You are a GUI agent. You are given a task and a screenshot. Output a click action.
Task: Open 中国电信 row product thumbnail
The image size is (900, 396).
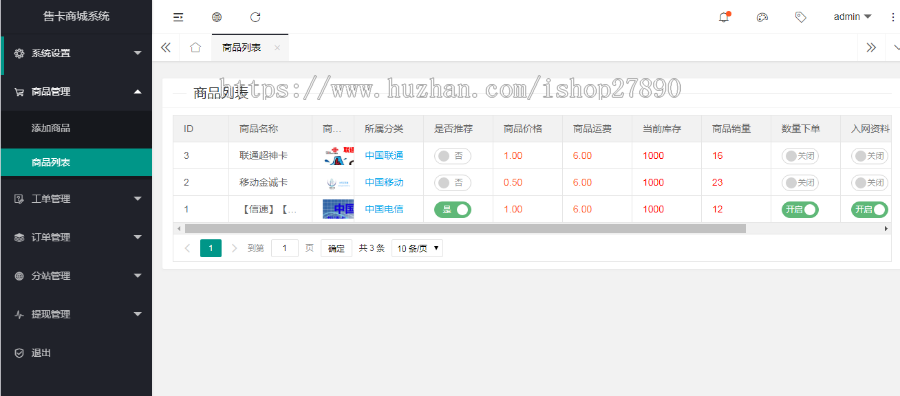click(x=338, y=209)
